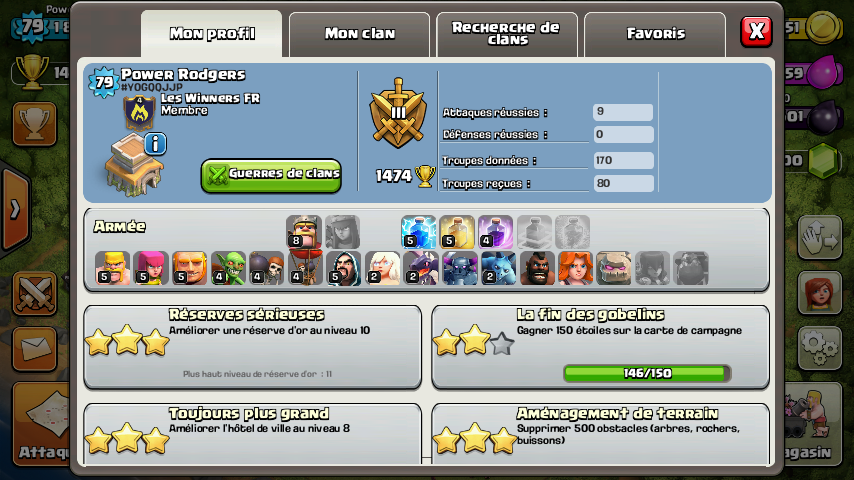The image size is (854, 480).
Task: Open the town hall info icon
Action: coord(155,144)
